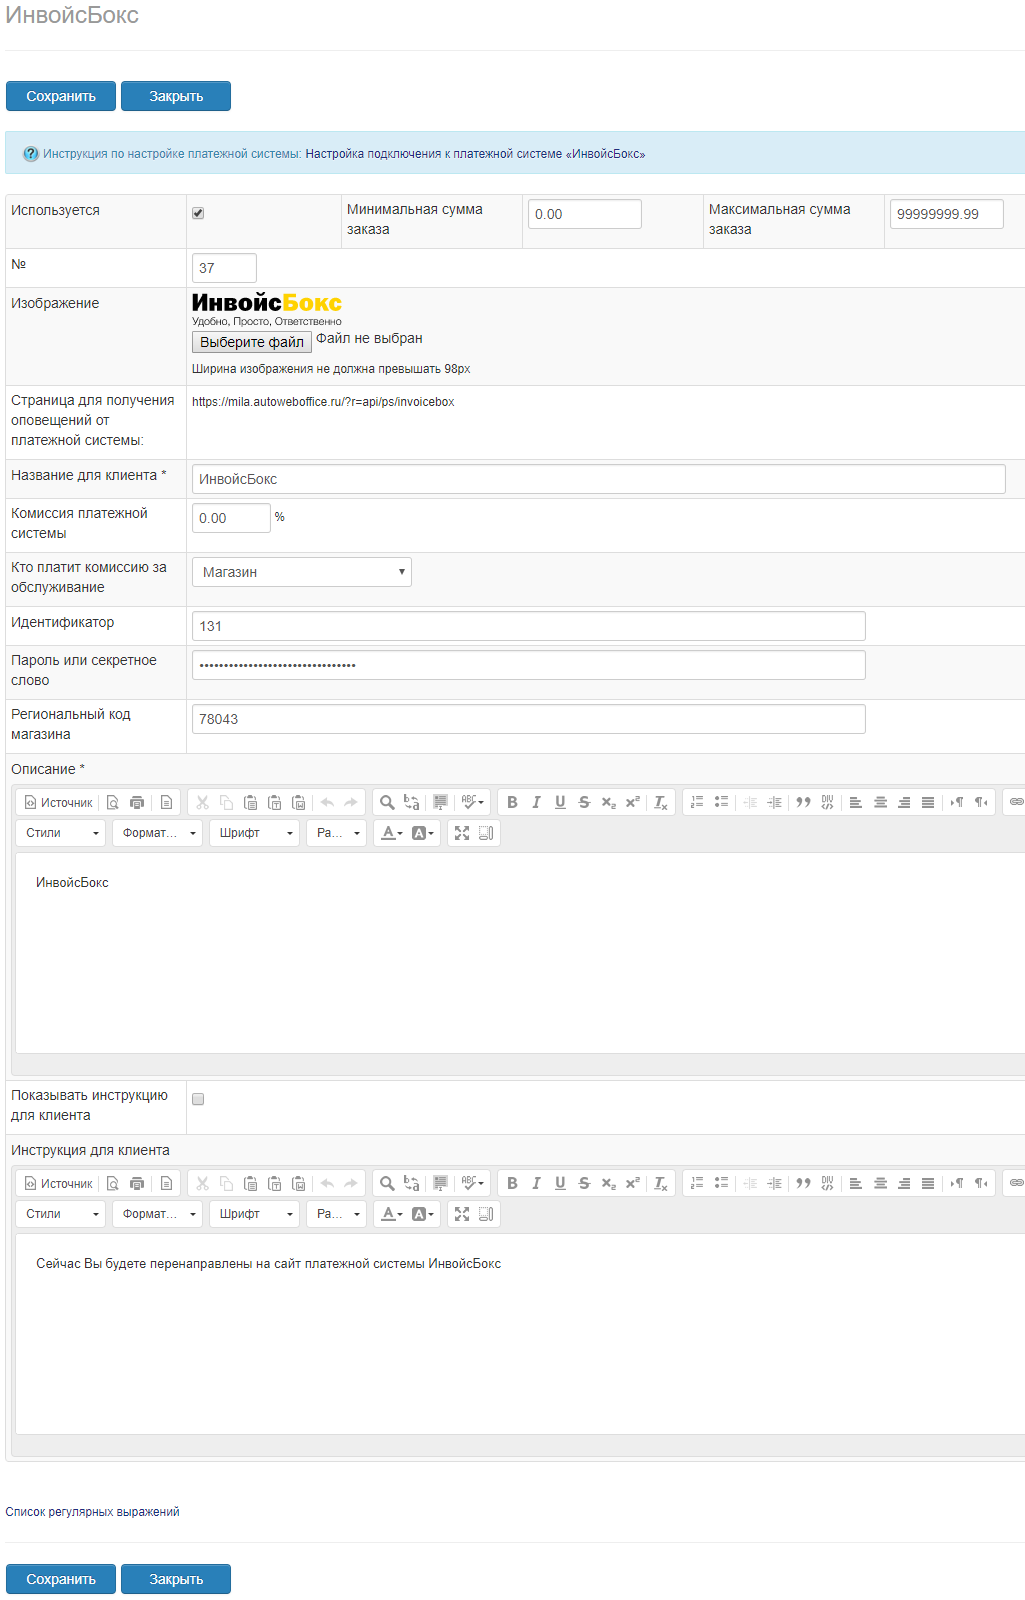Expand the Стили dropdown in the Описание editor
Image resolution: width=1025 pixels, height=1600 pixels.
tap(61, 833)
